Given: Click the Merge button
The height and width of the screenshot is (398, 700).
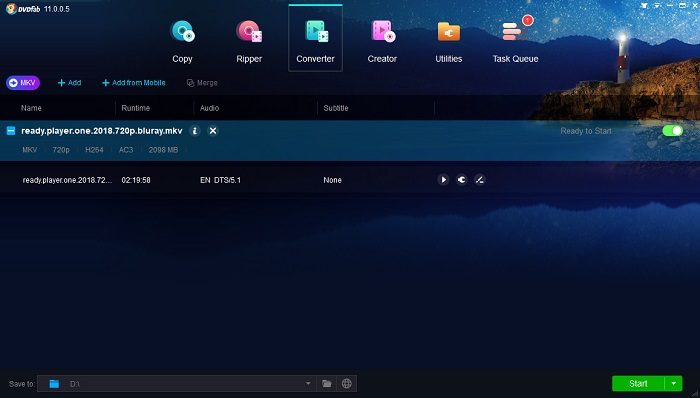Looking at the screenshot, I should coord(202,83).
